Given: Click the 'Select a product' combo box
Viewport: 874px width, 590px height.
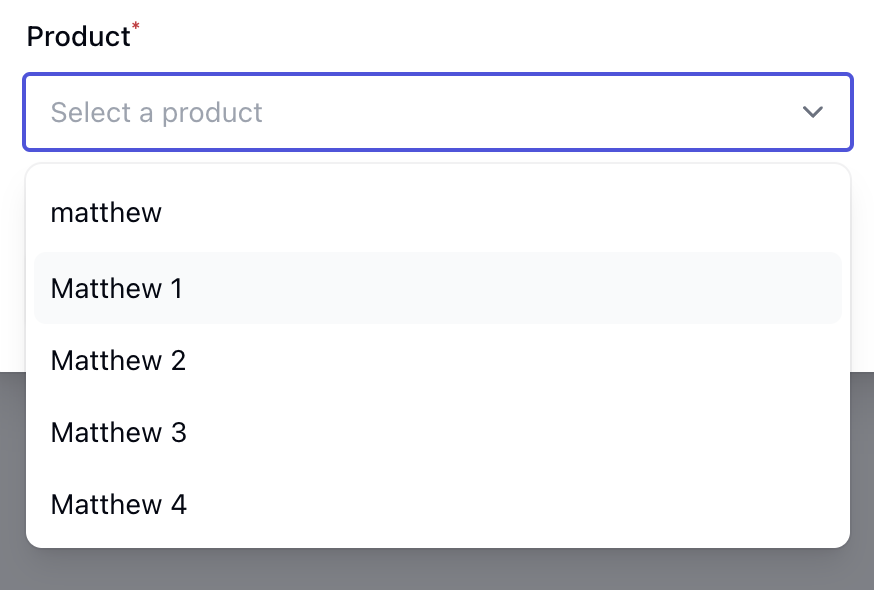Looking at the screenshot, I should [x=437, y=112].
